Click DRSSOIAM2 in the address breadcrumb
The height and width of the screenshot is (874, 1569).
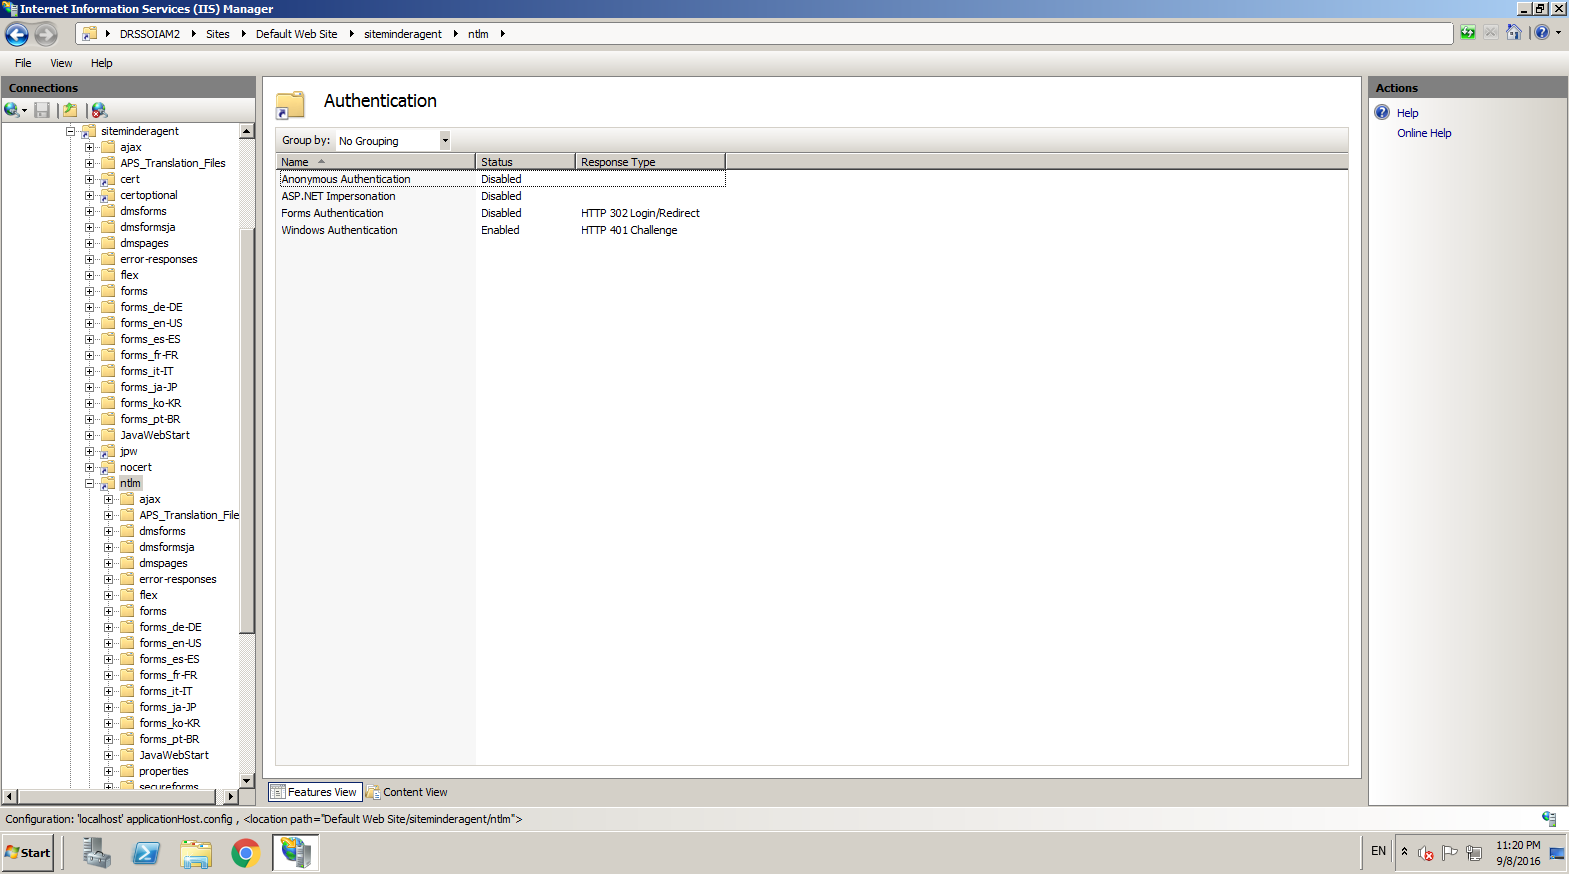coord(150,34)
